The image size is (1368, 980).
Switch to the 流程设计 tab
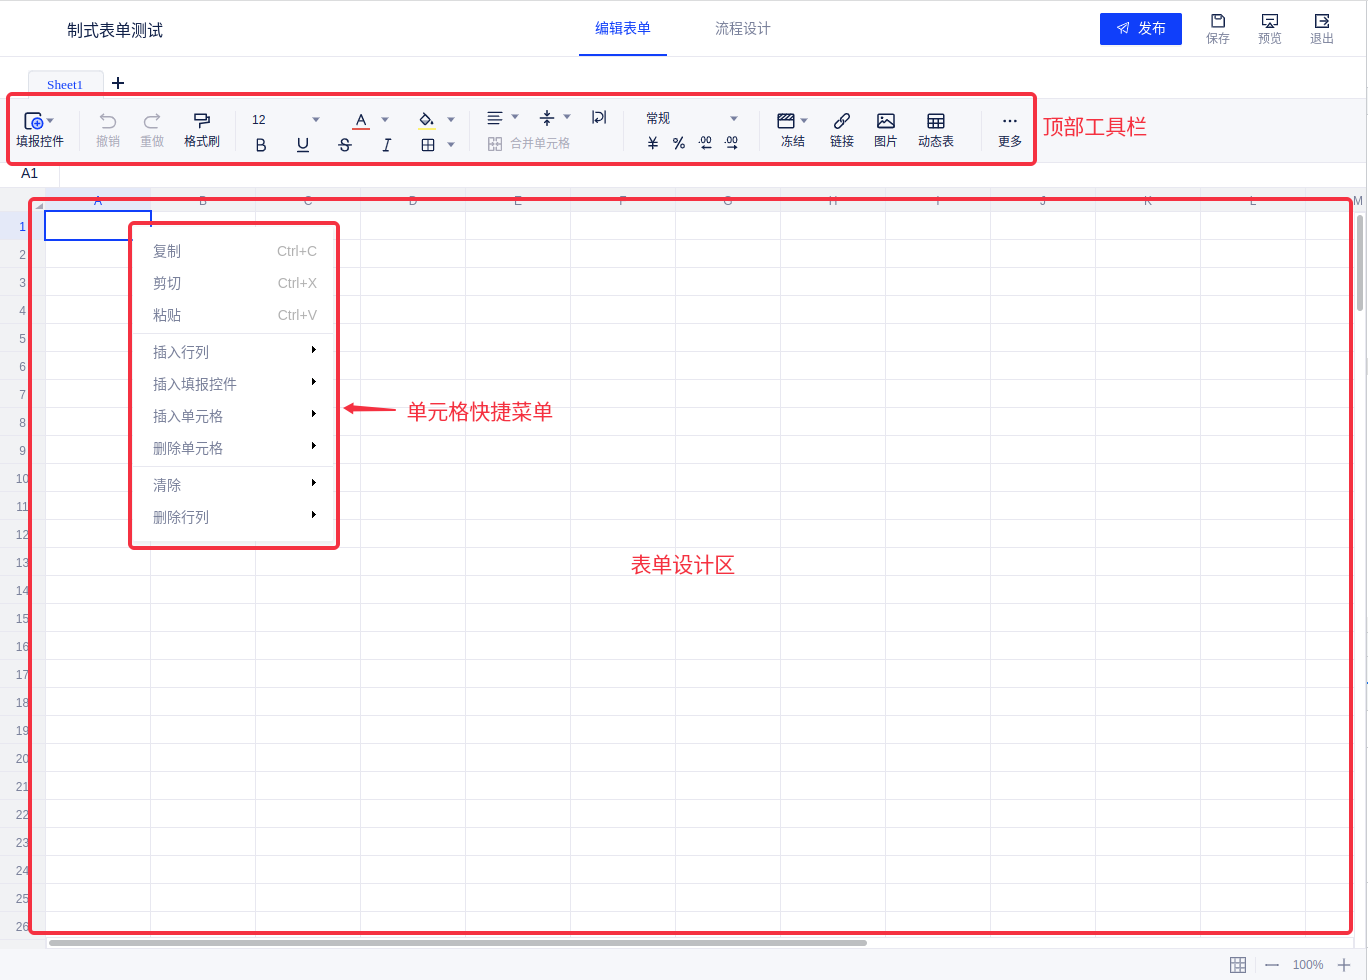coord(742,28)
